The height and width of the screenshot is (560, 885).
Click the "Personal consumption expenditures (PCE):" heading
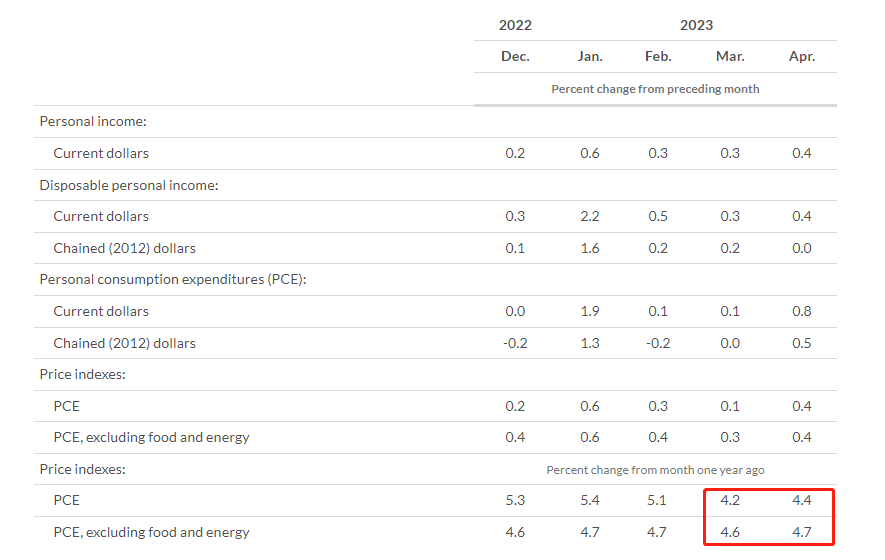(172, 279)
